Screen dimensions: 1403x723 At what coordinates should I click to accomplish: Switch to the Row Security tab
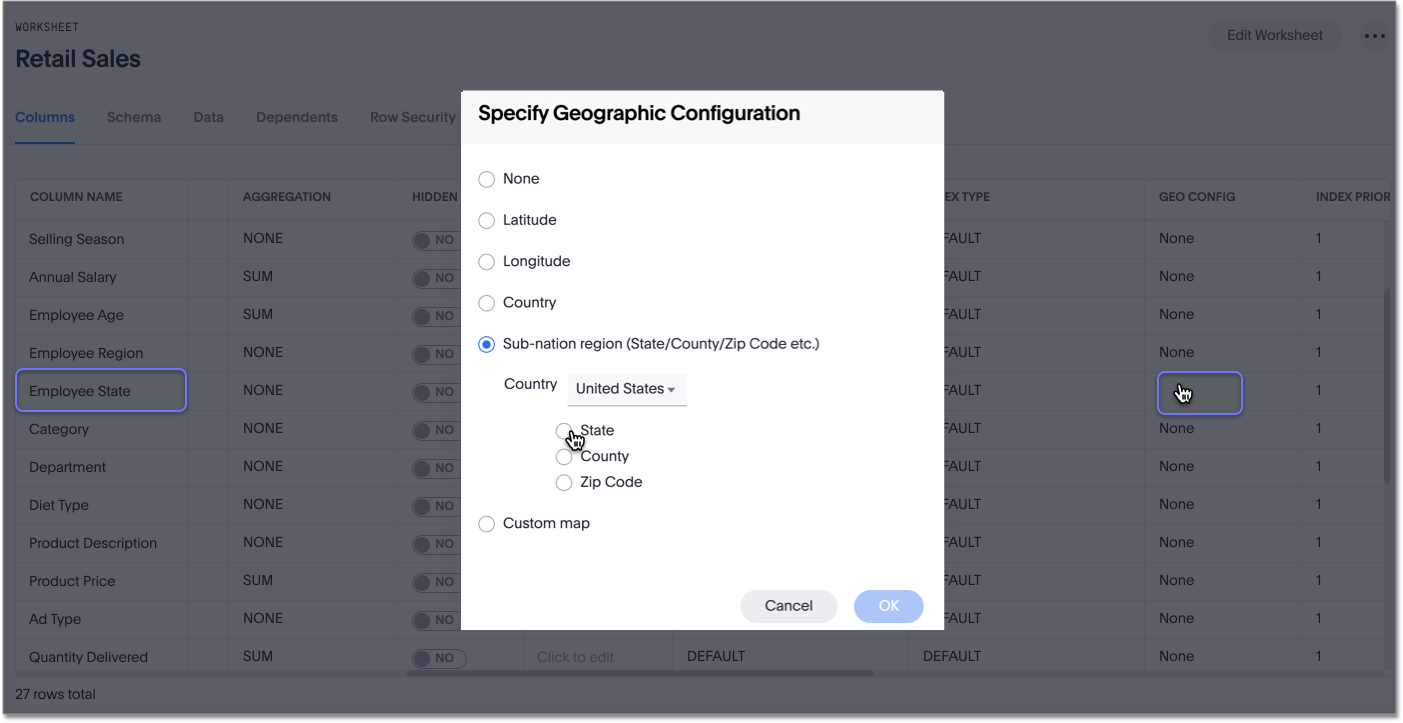pyautogui.click(x=412, y=117)
